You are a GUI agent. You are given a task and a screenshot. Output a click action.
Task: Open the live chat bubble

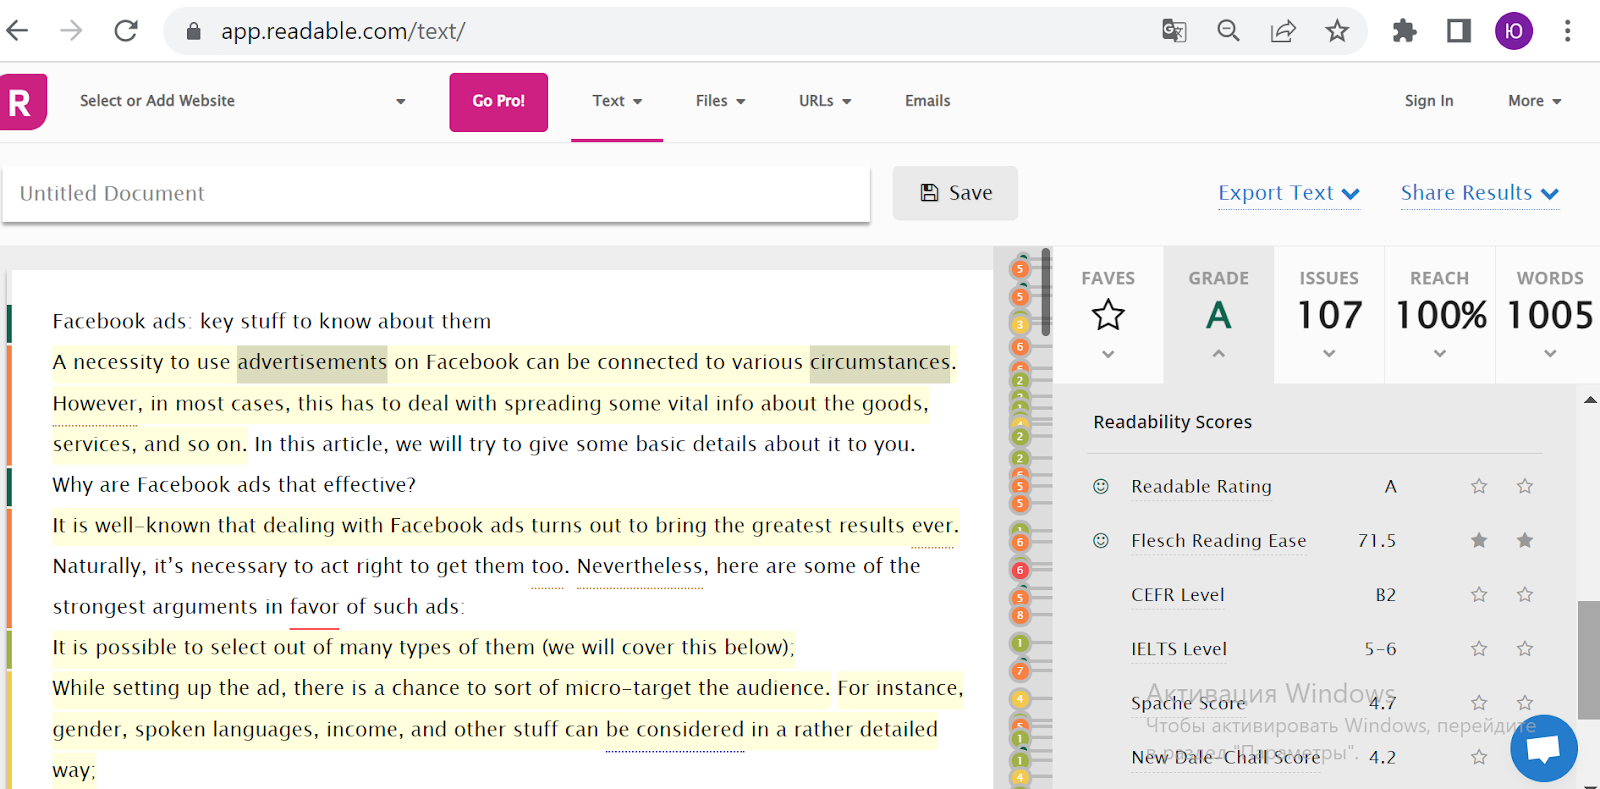coord(1544,748)
